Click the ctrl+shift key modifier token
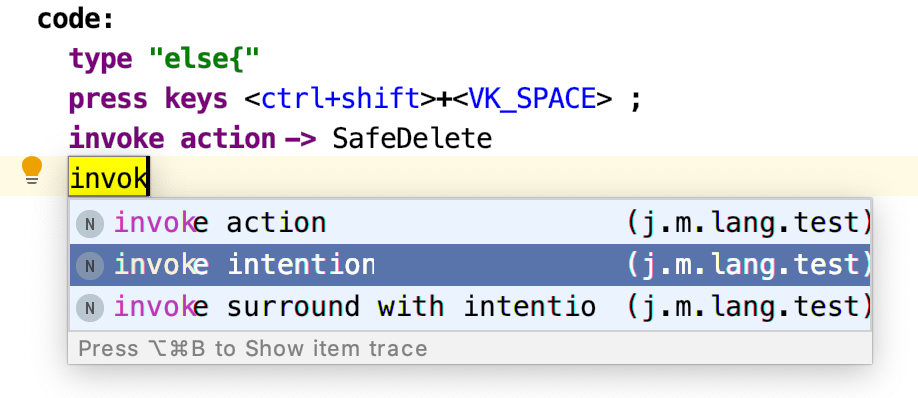The image size is (918, 398). click(x=340, y=99)
